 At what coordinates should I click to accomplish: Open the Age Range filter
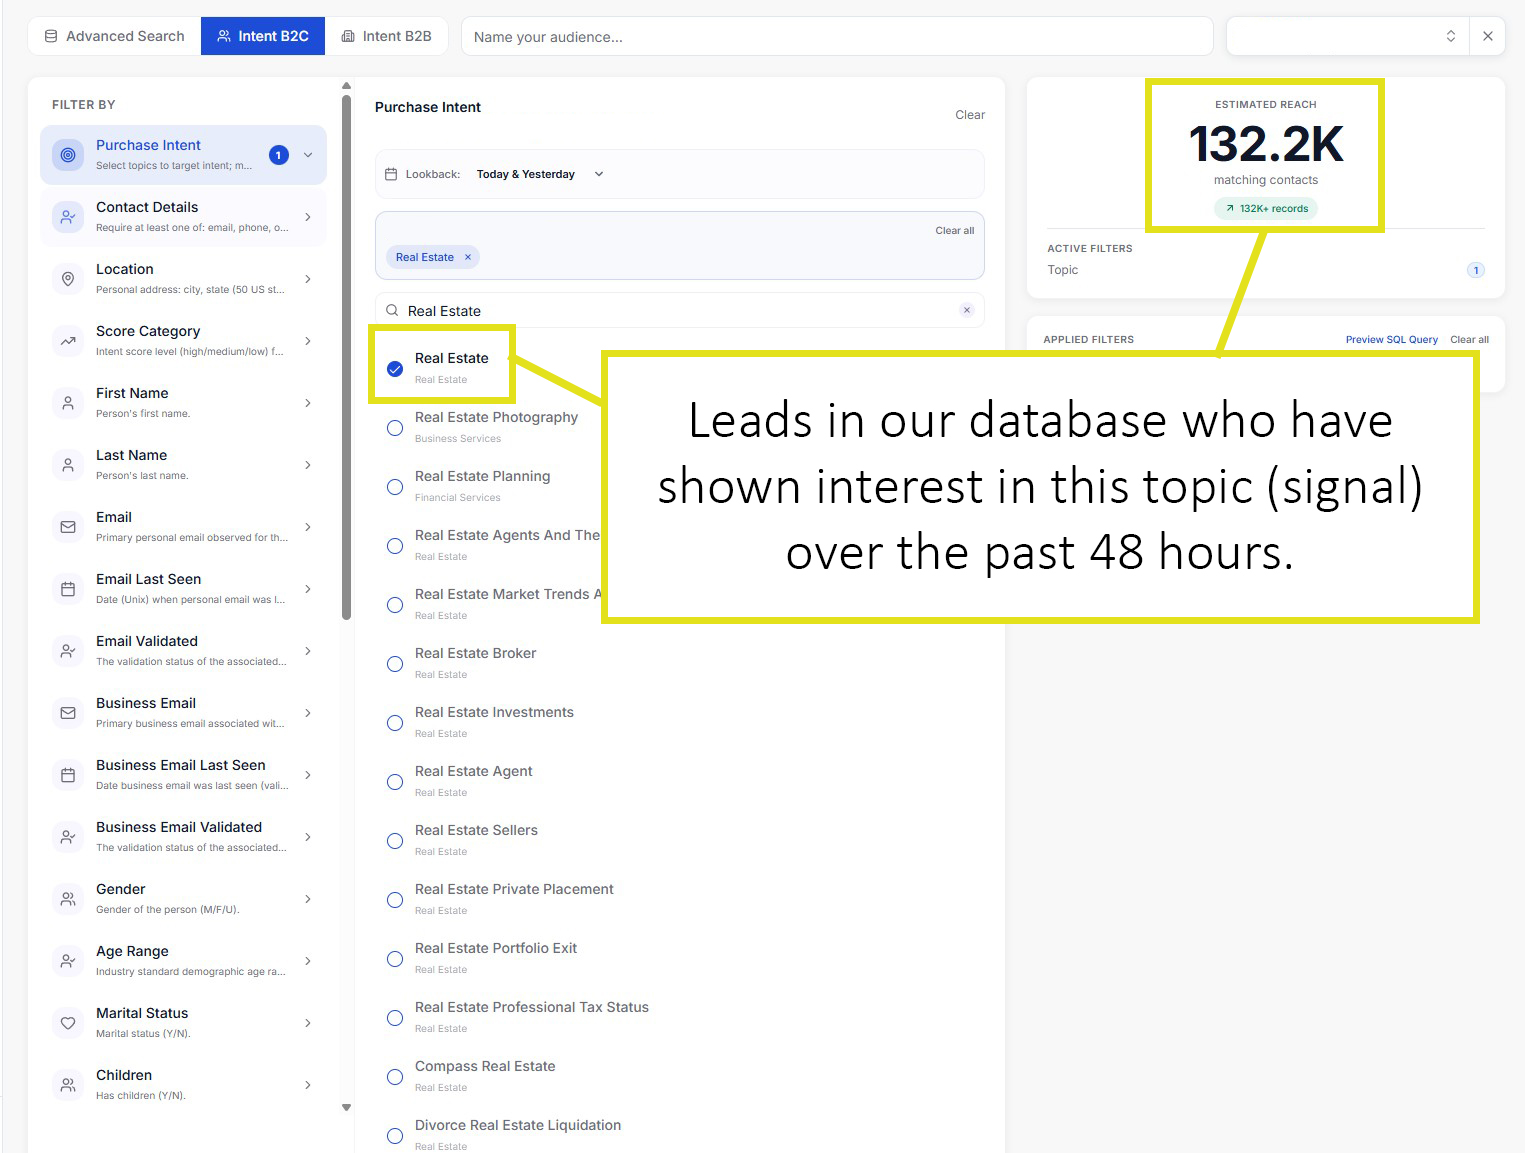(183, 961)
